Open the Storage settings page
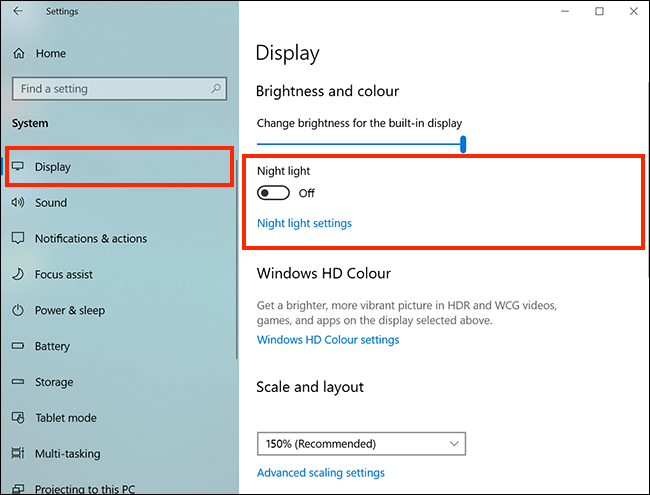Viewport: 650px width, 495px height. click(54, 382)
